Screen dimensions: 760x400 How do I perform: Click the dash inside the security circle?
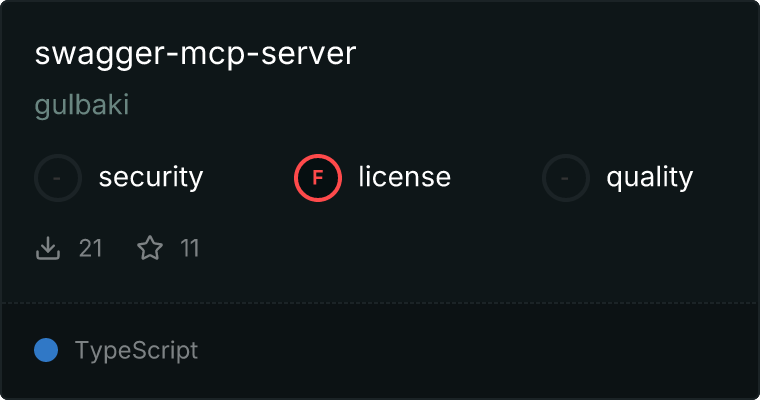click(x=57, y=178)
